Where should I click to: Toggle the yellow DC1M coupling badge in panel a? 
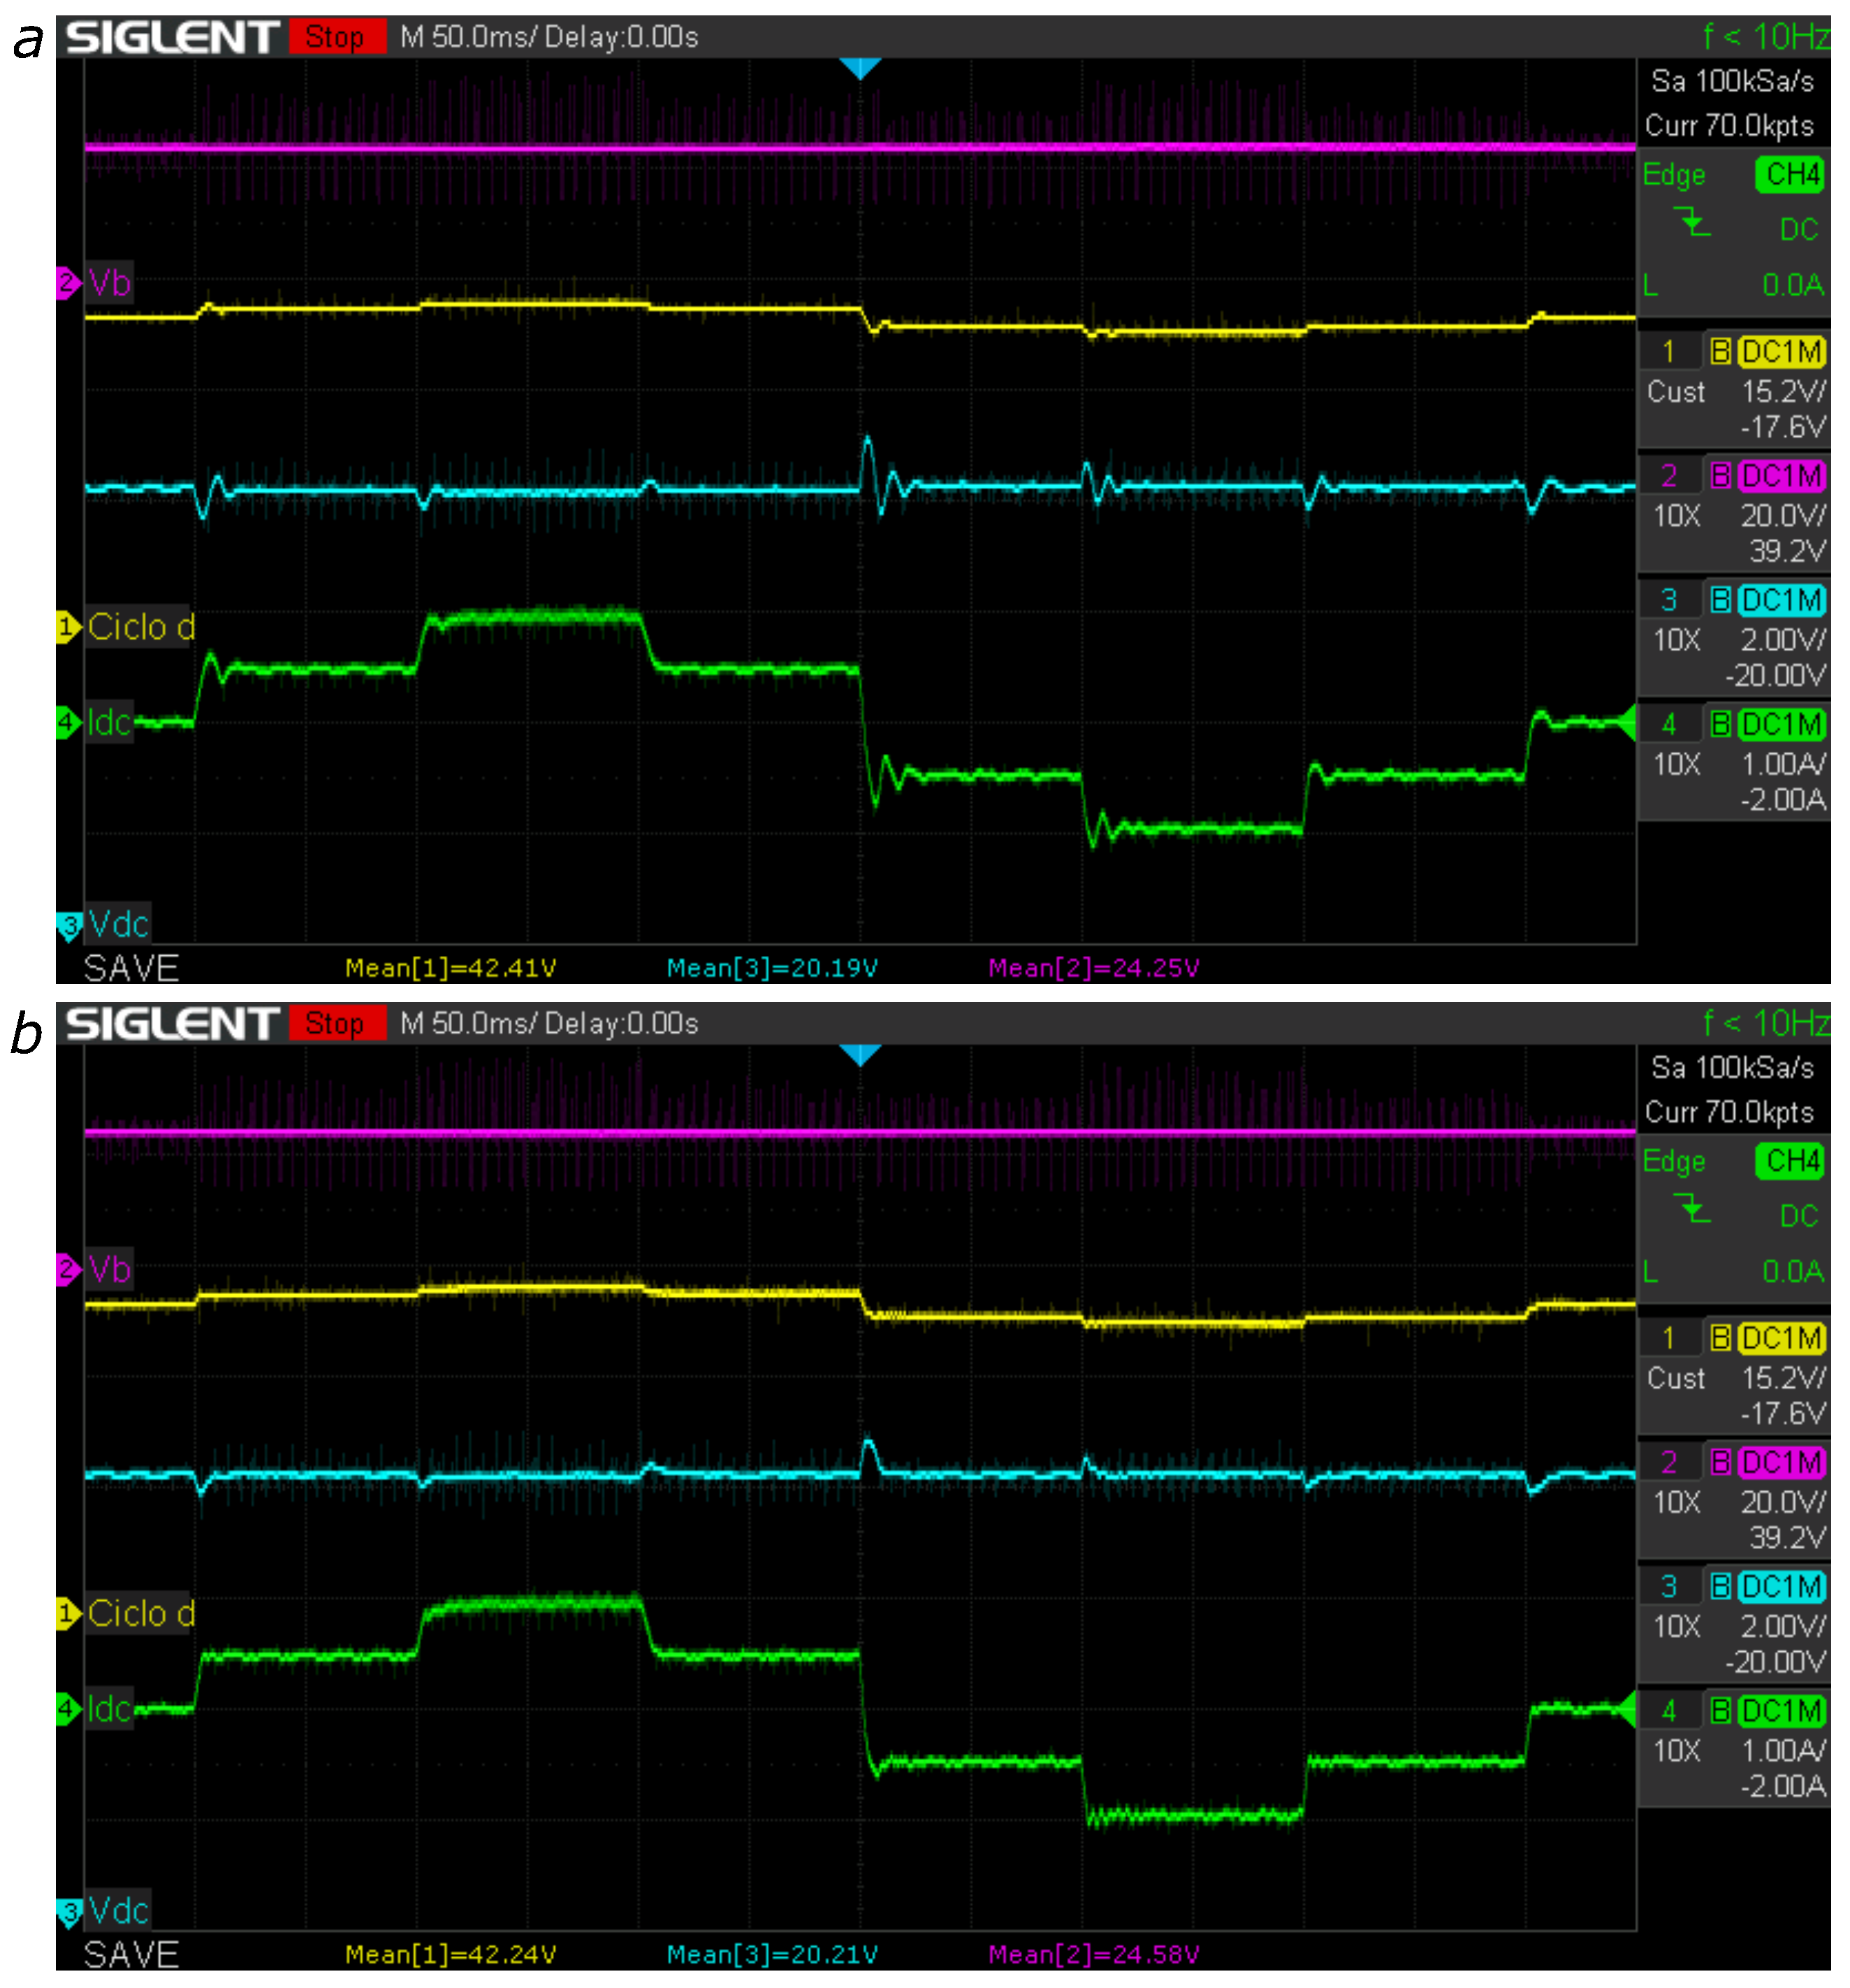pos(1781,352)
